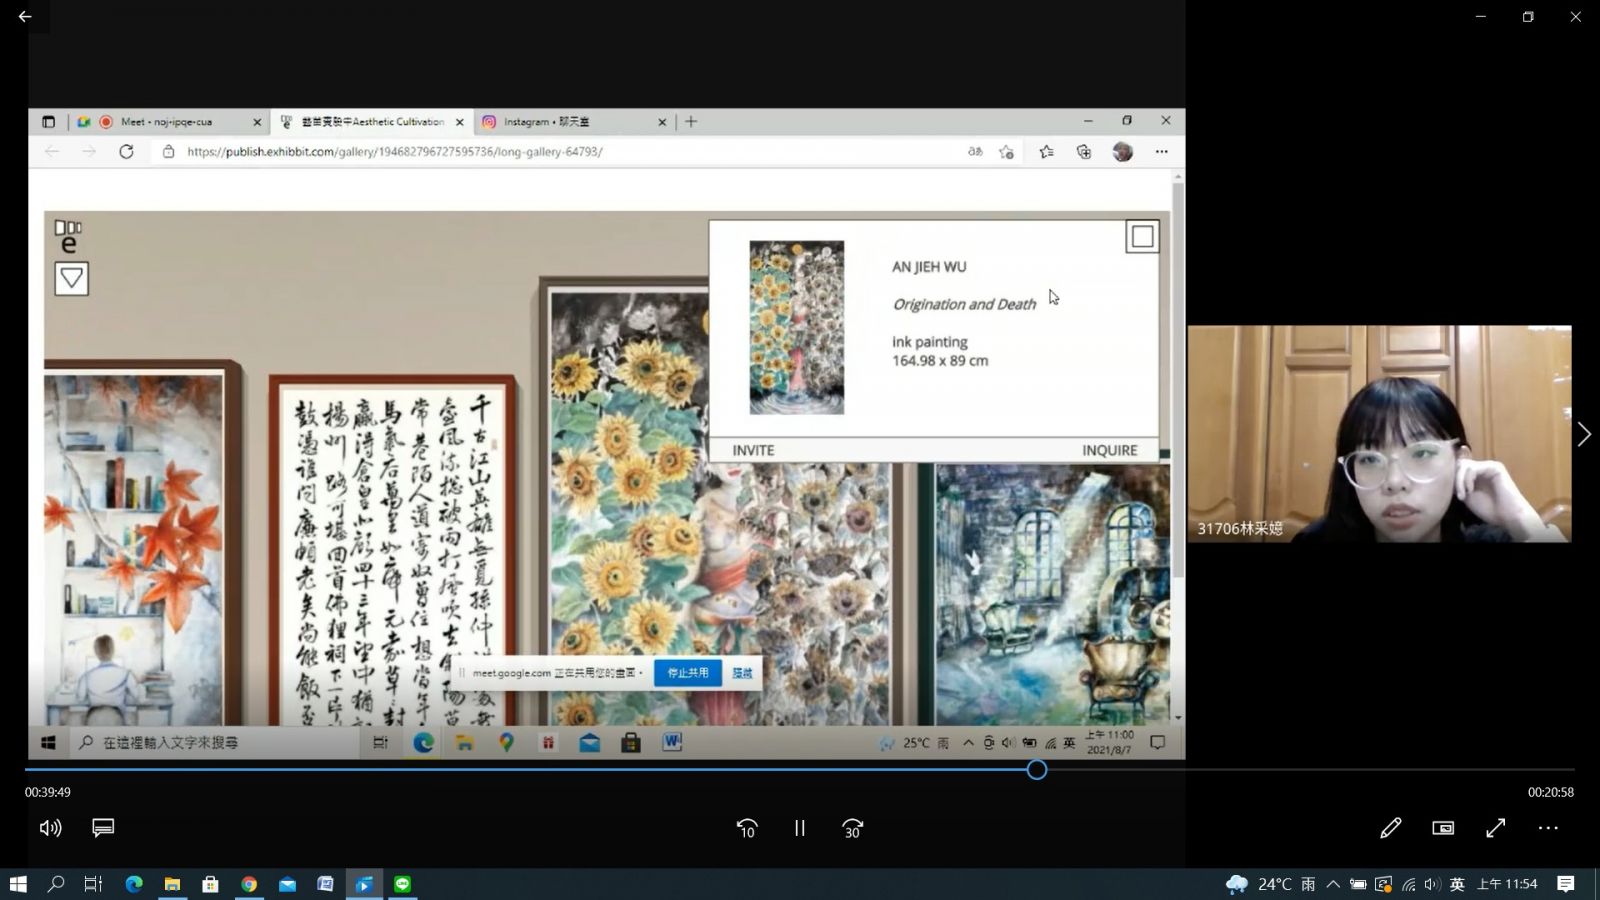The image size is (1600, 900).
Task: Go back with the player's top-left arrow
Action: [25, 16]
